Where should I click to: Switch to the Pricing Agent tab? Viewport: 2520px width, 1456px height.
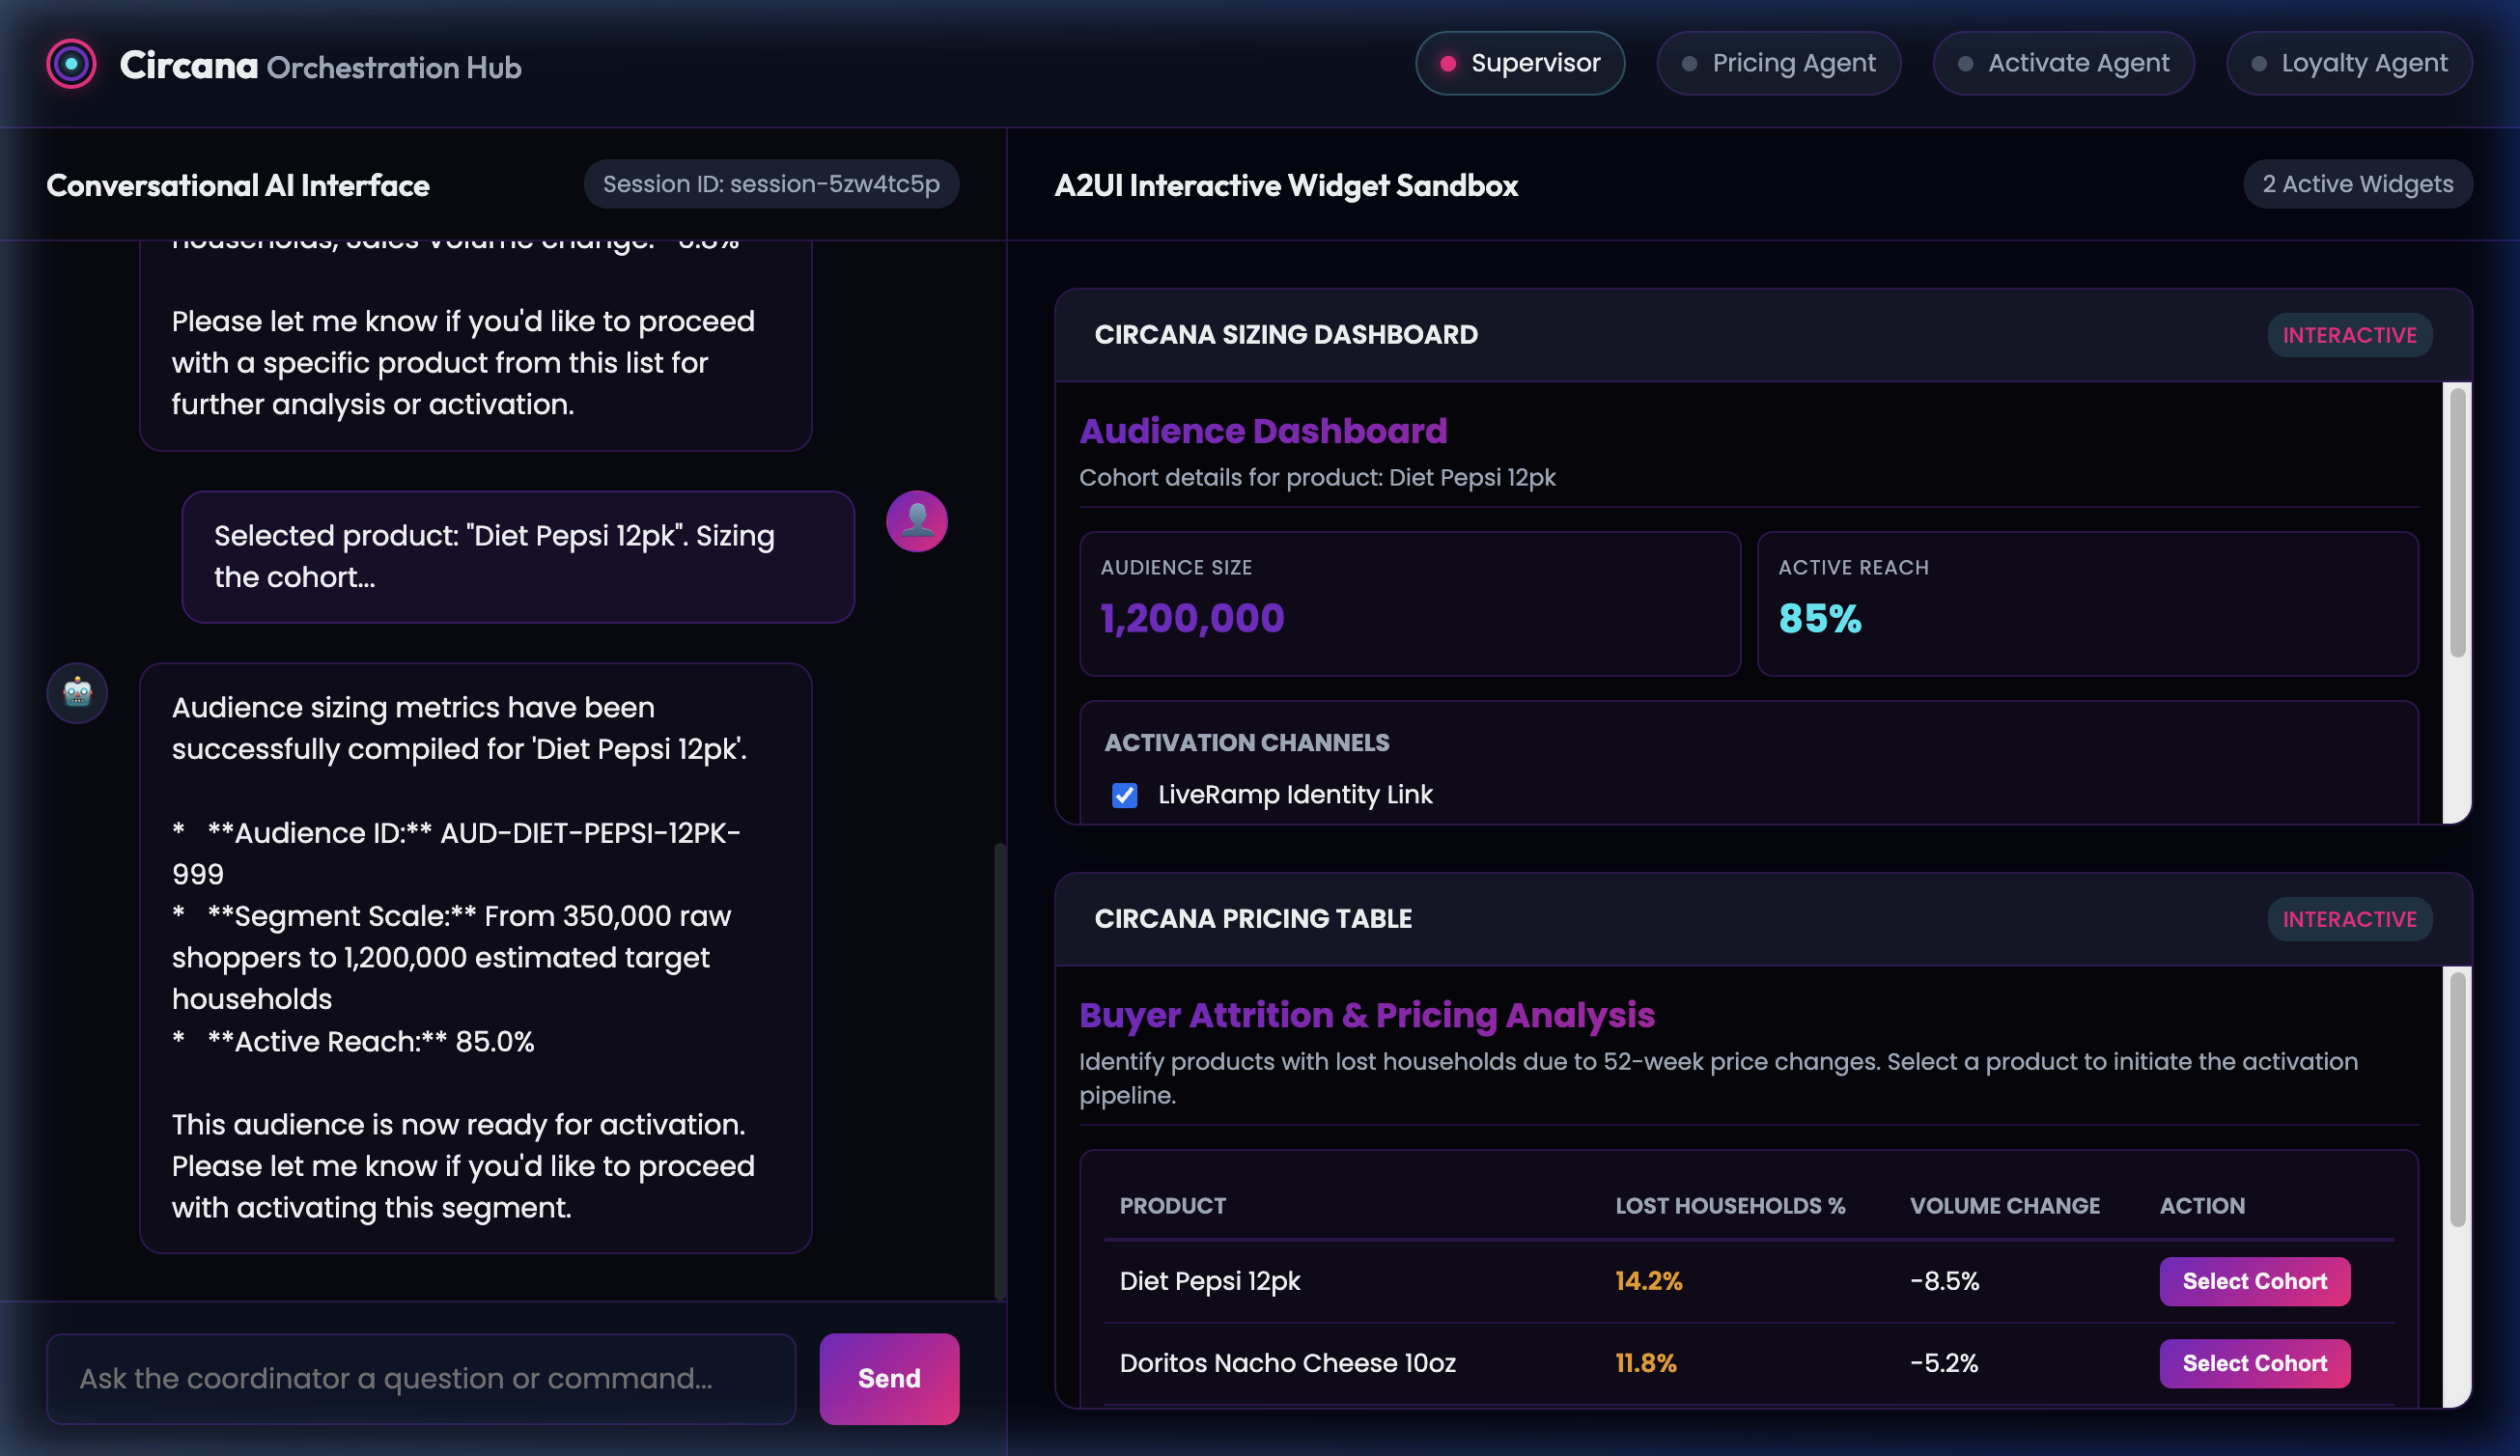click(1778, 64)
